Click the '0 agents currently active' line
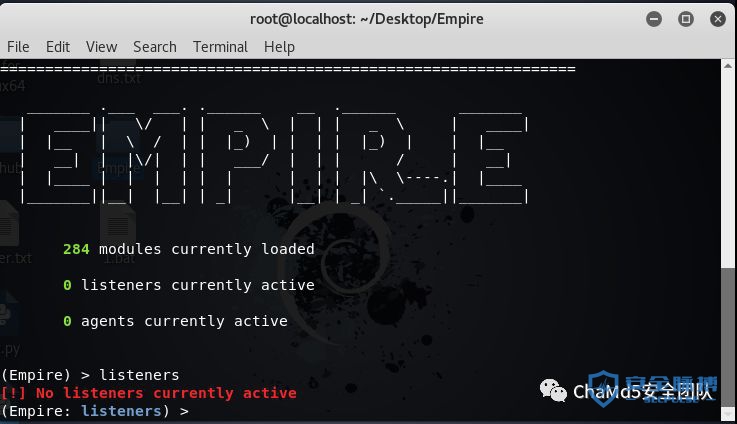 (x=175, y=321)
